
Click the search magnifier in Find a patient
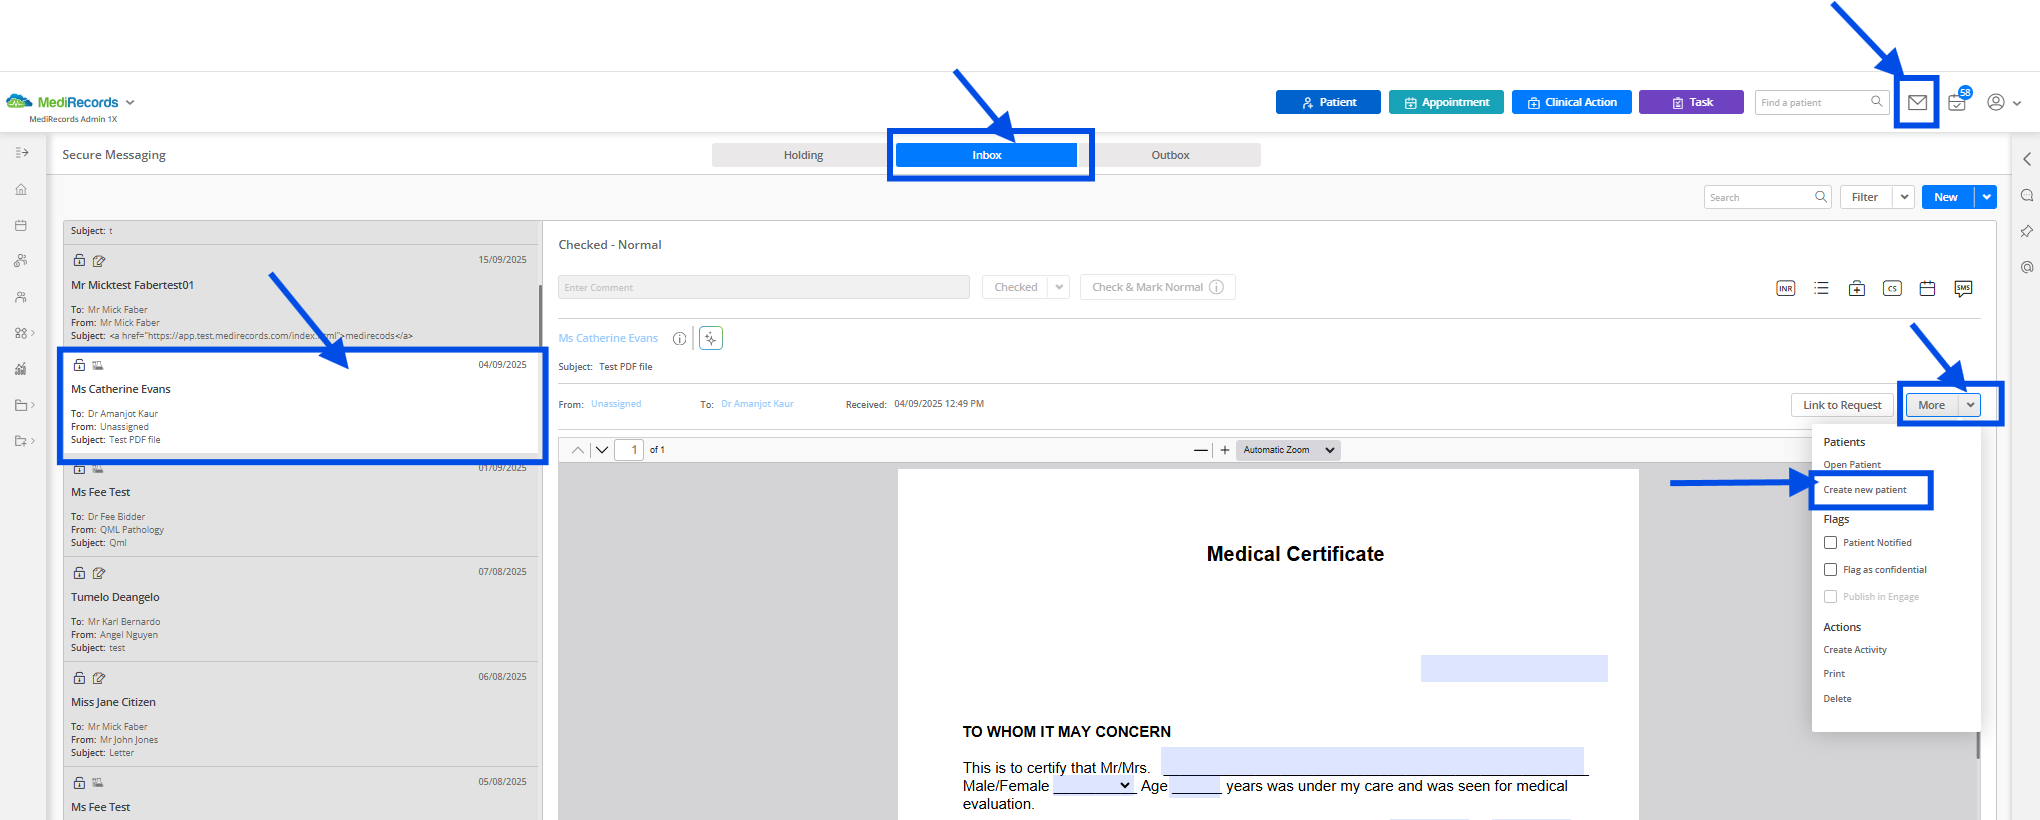coord(1877,102)
